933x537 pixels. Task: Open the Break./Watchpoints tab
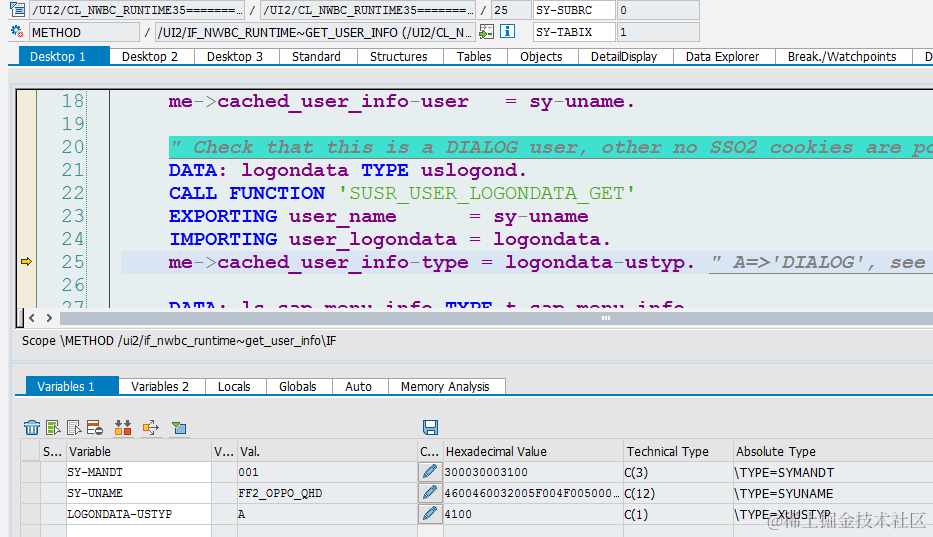pos(842,57)
